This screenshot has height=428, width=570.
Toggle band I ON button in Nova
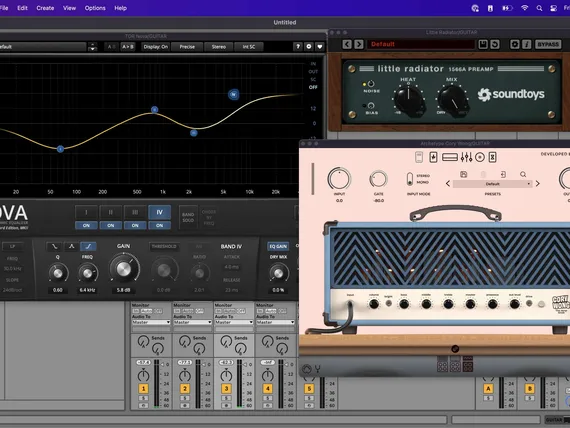tap(86, 225)
